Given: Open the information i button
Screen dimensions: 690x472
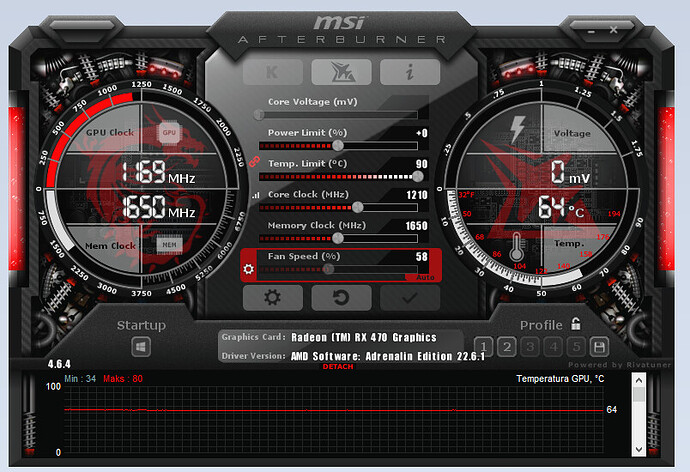Looking at the screenshot, I should click(410, 72).
